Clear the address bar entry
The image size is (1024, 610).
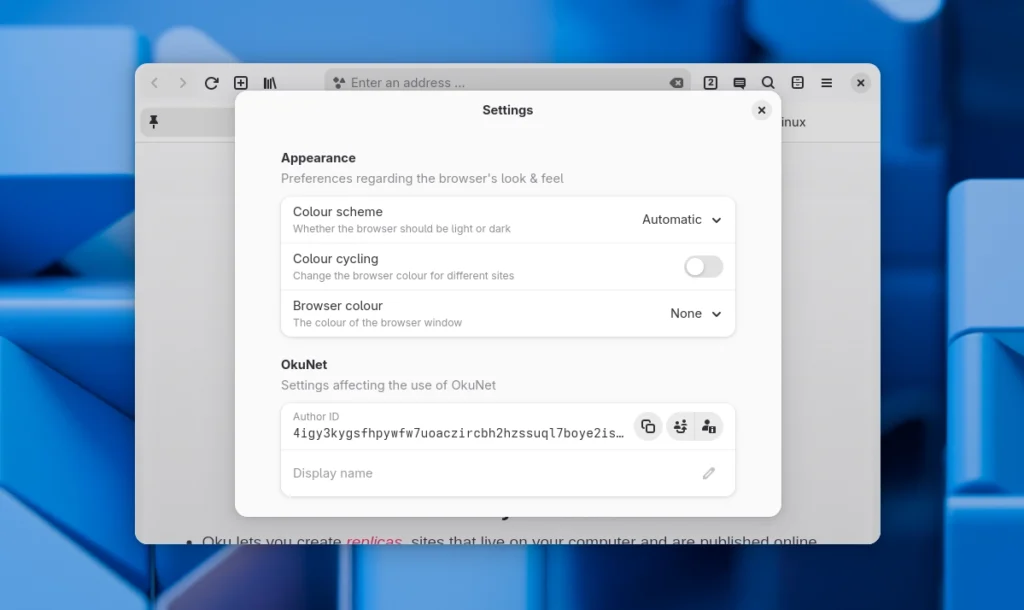[677, 83]
